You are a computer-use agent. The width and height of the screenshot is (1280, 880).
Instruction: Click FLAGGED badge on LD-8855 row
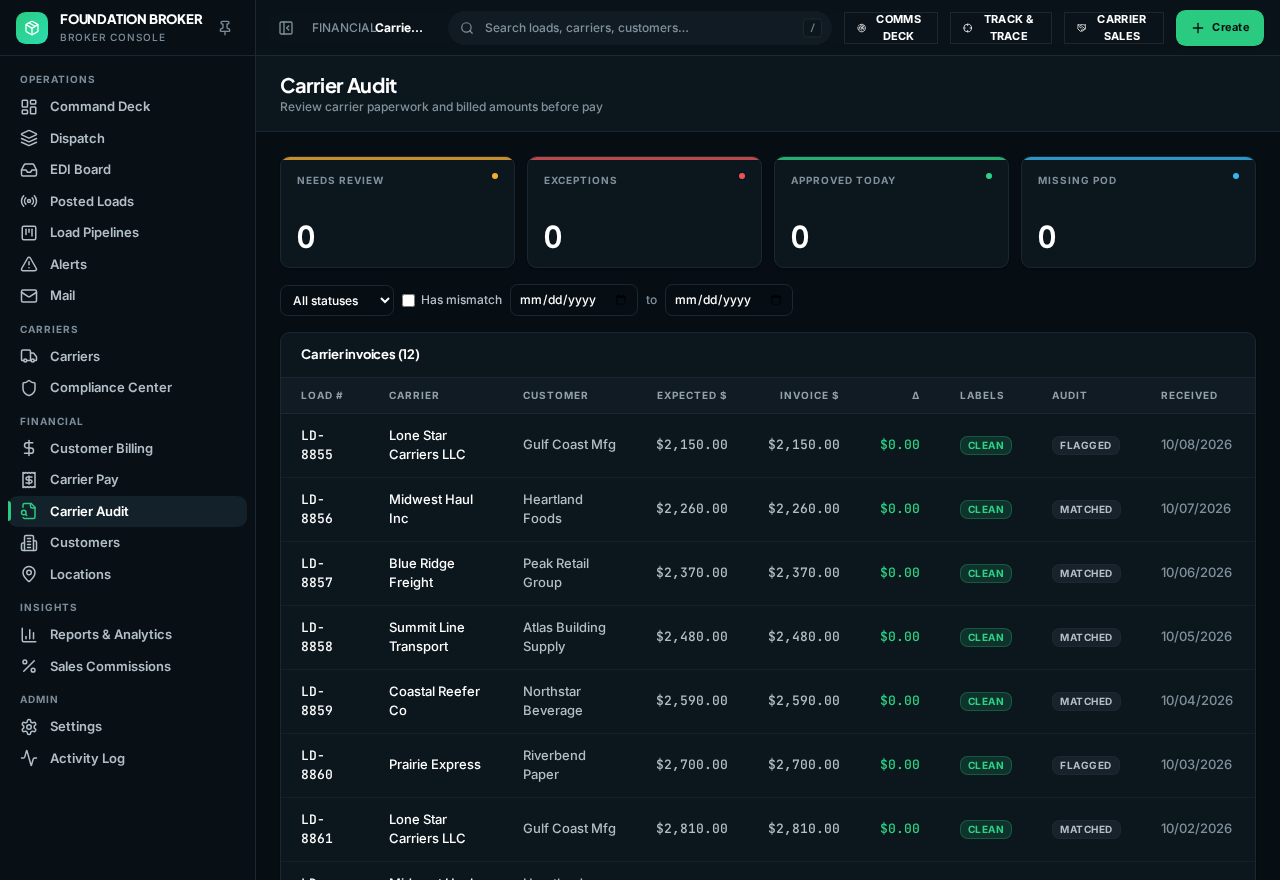pyautogui.click(x=1085, y=445)
